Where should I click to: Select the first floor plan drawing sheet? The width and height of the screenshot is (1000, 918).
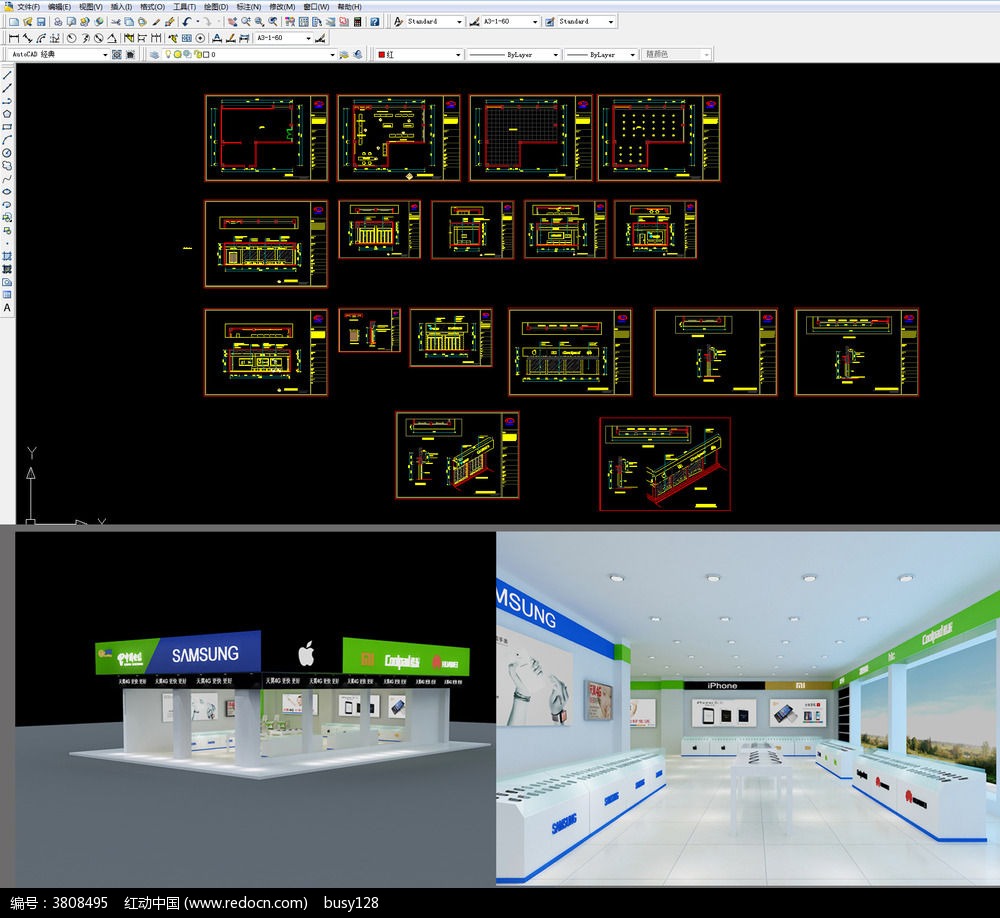(x=266, y=138)
